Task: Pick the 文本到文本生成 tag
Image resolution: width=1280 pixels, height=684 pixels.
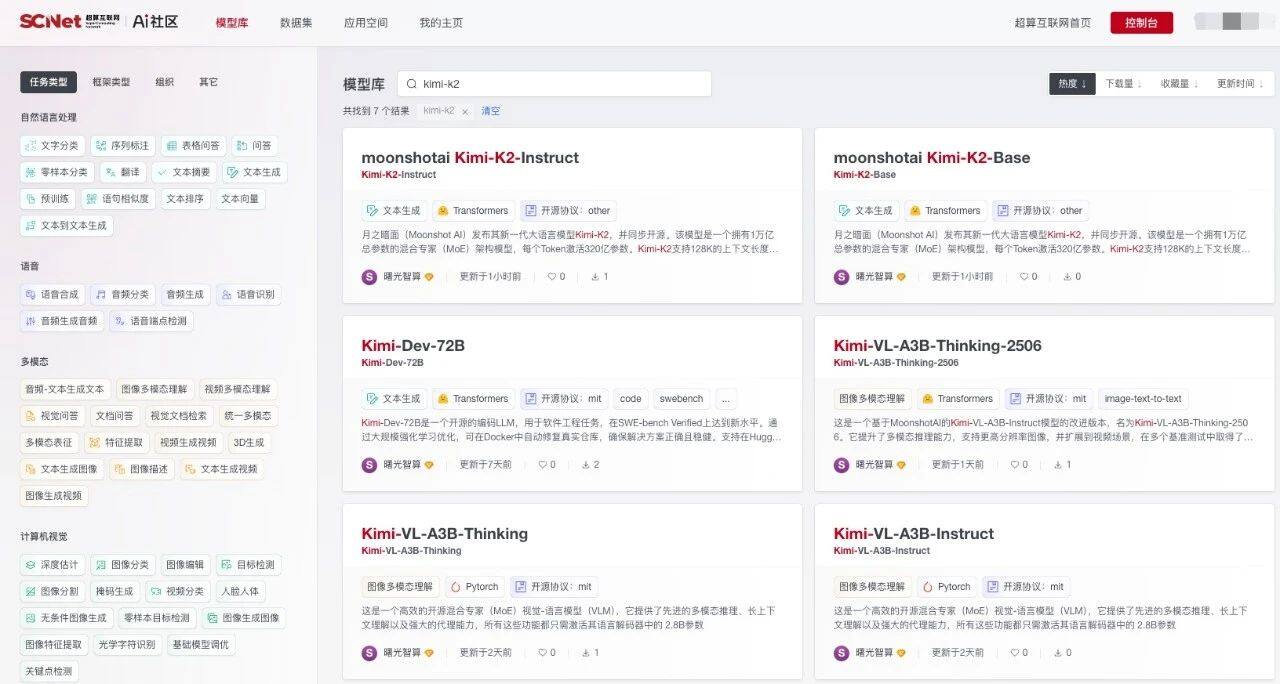Action: [x=66, y=226]
